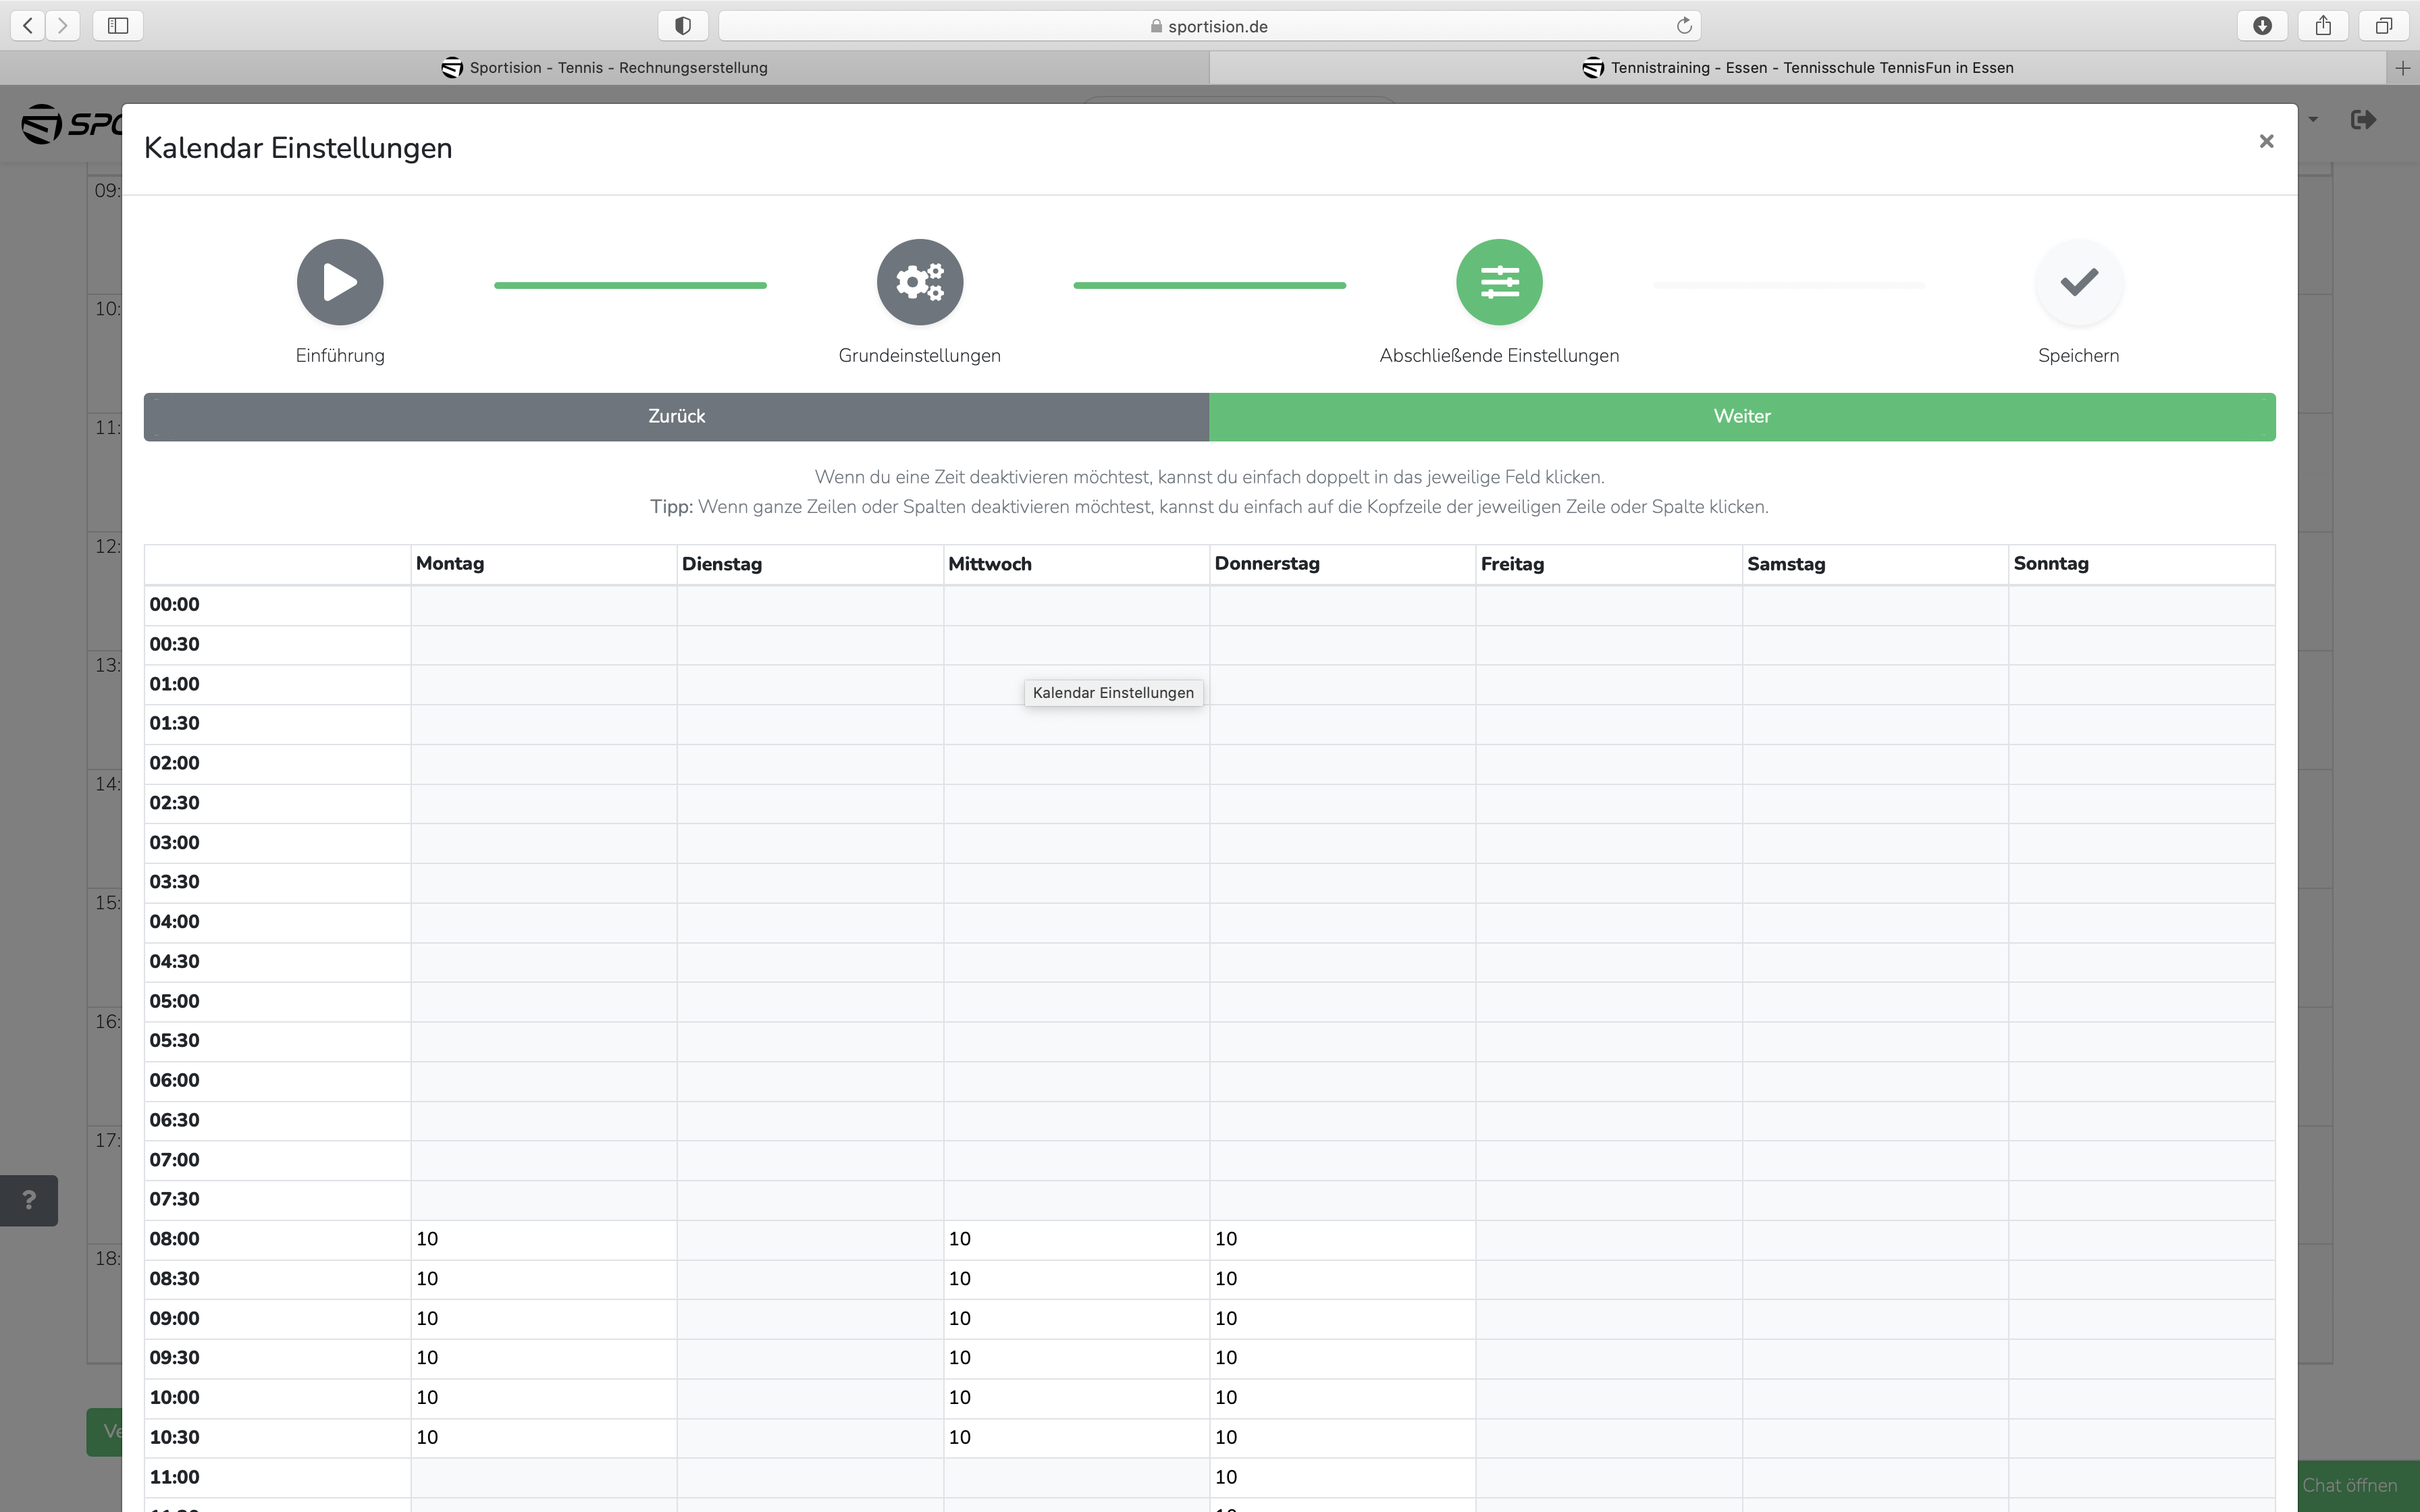Click the 01:30 row header
Screen dimensions: 2420x1512
pyautogui.click(x=277, y=724)
